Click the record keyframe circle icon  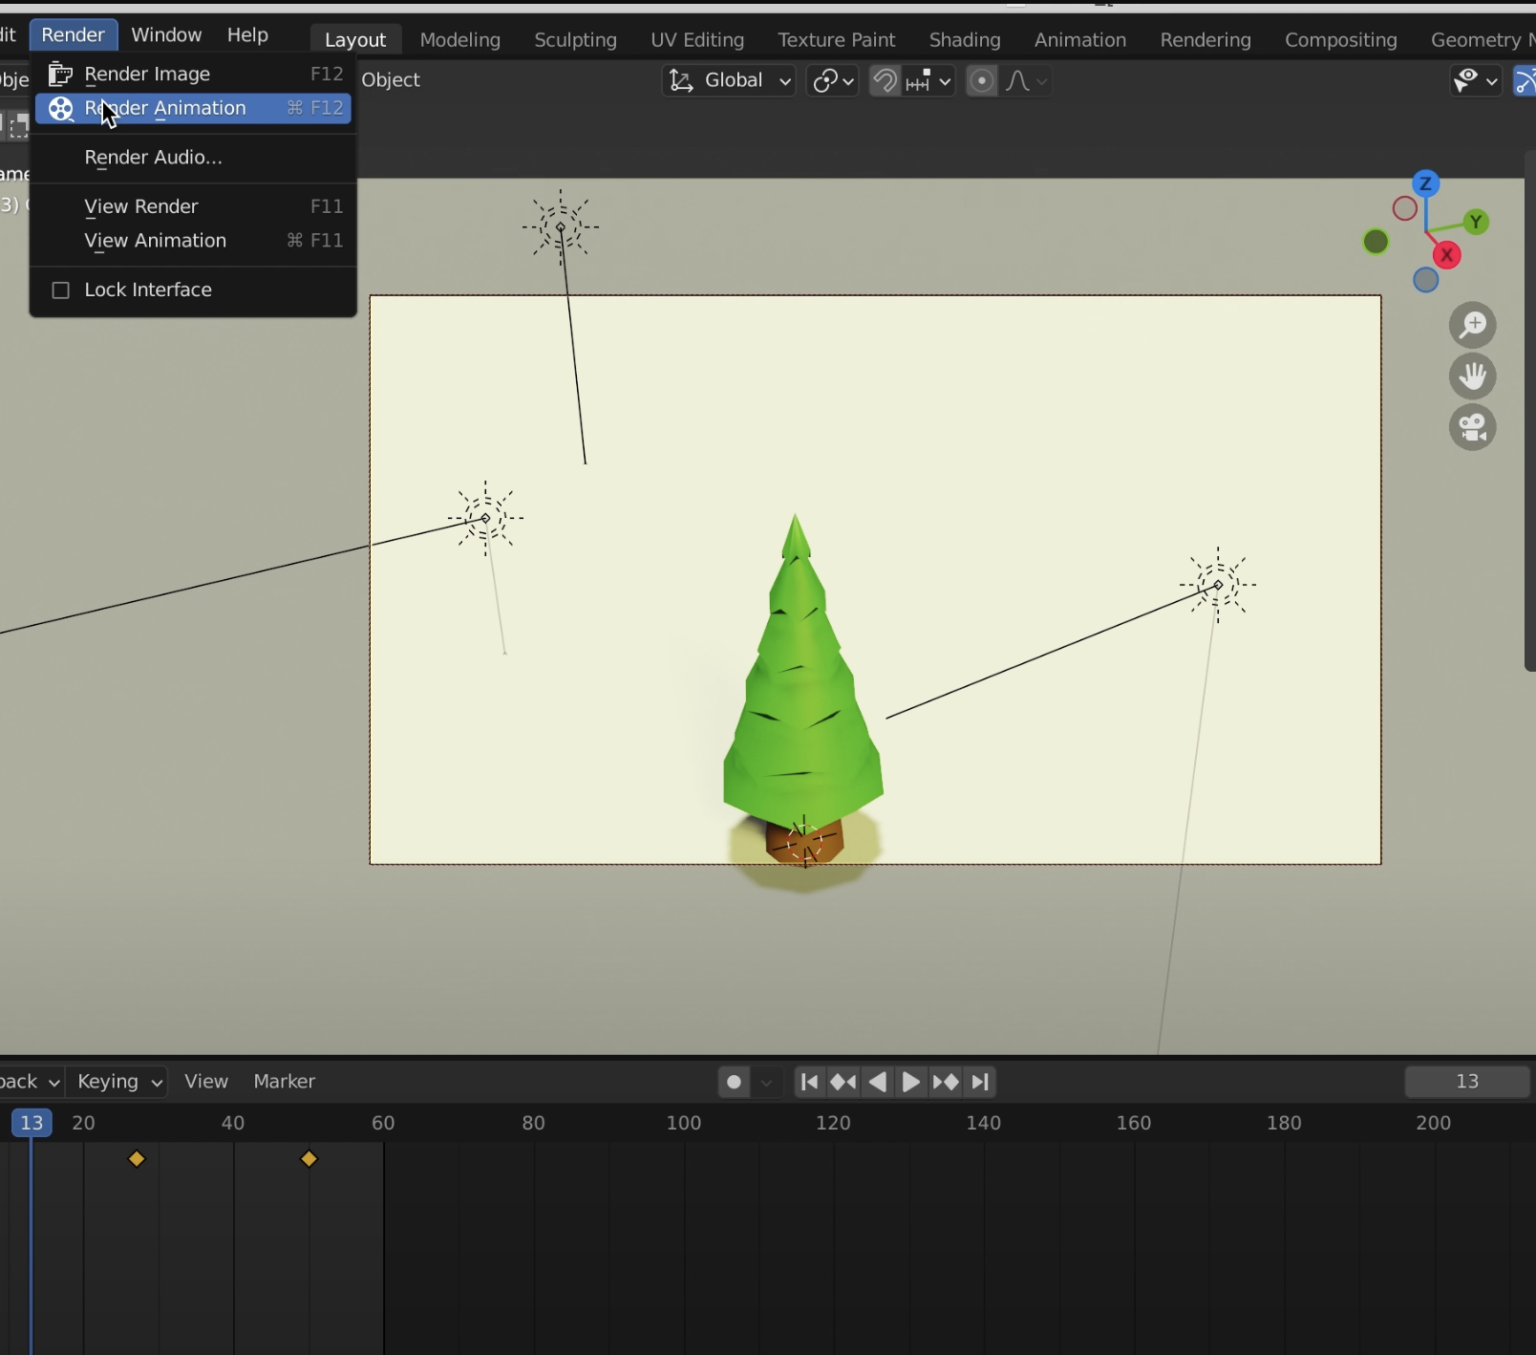[x=733, y=1082]
